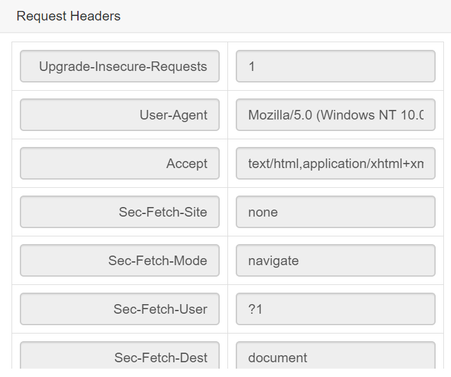
Task: Click the User-Agent label text
Action: point(173,115)
